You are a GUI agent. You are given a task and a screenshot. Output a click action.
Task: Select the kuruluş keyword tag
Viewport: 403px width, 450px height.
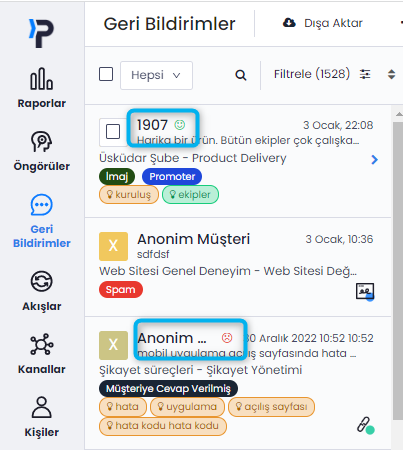129,195
